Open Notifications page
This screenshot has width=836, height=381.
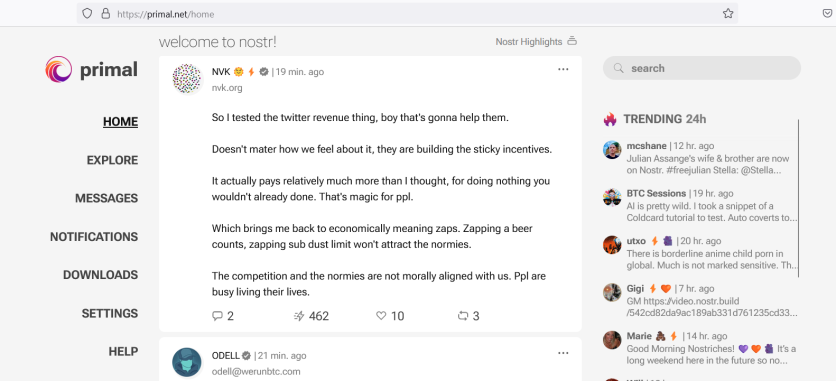click(x=94, y=237)
